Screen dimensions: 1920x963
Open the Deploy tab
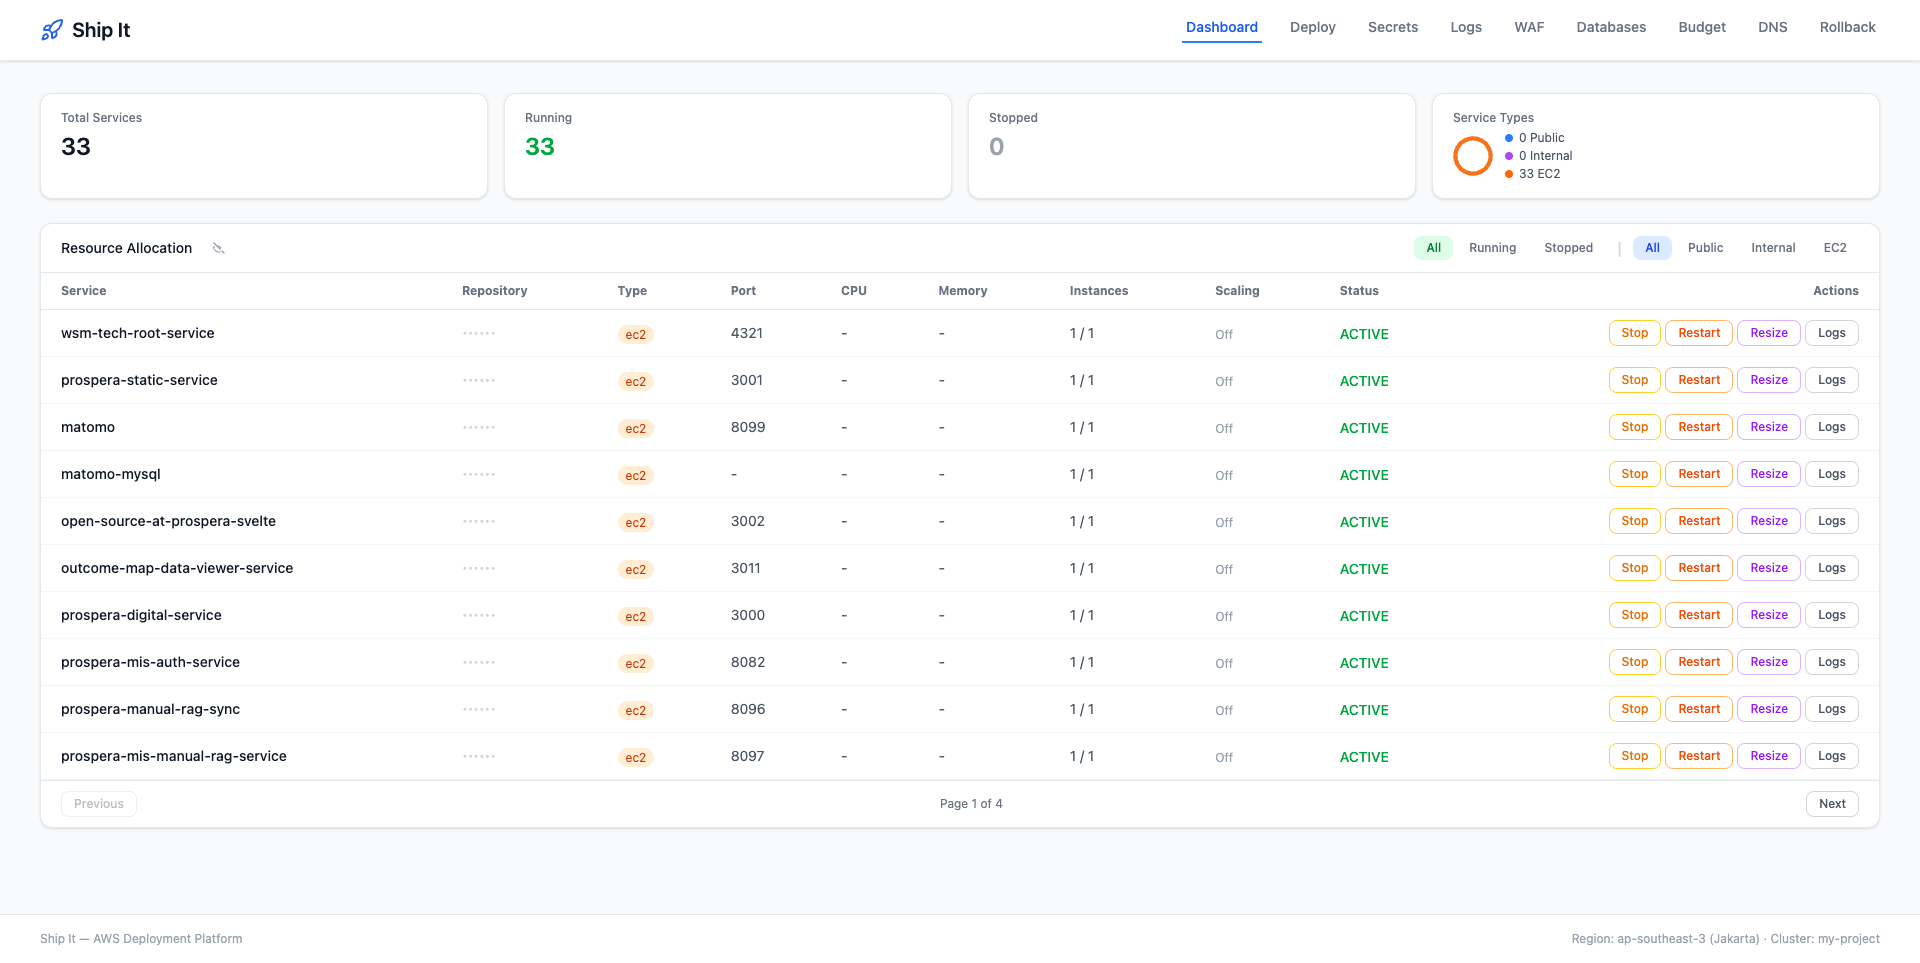pyautogui.click(x=1312, y=27)
